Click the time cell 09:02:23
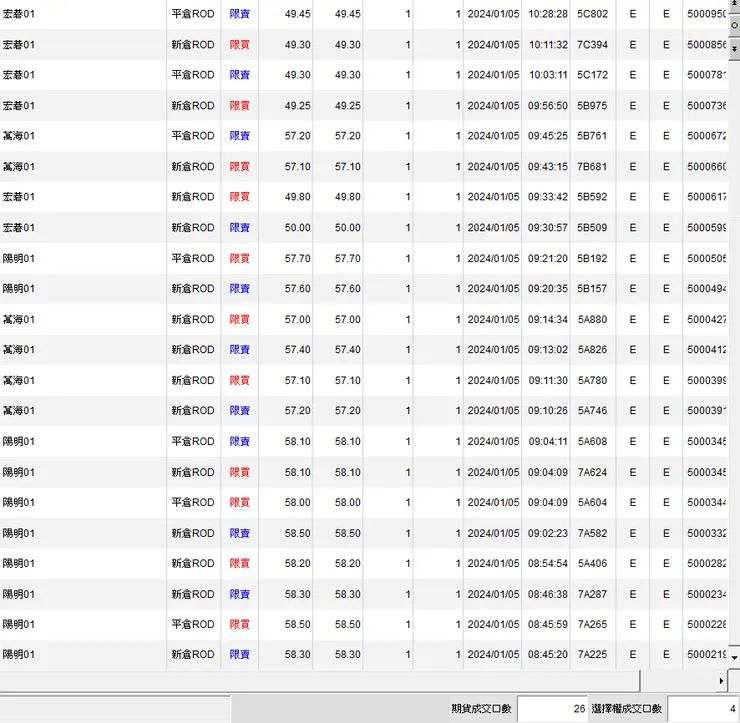Viewport: 740px width, 723px height. click(548, 533)
